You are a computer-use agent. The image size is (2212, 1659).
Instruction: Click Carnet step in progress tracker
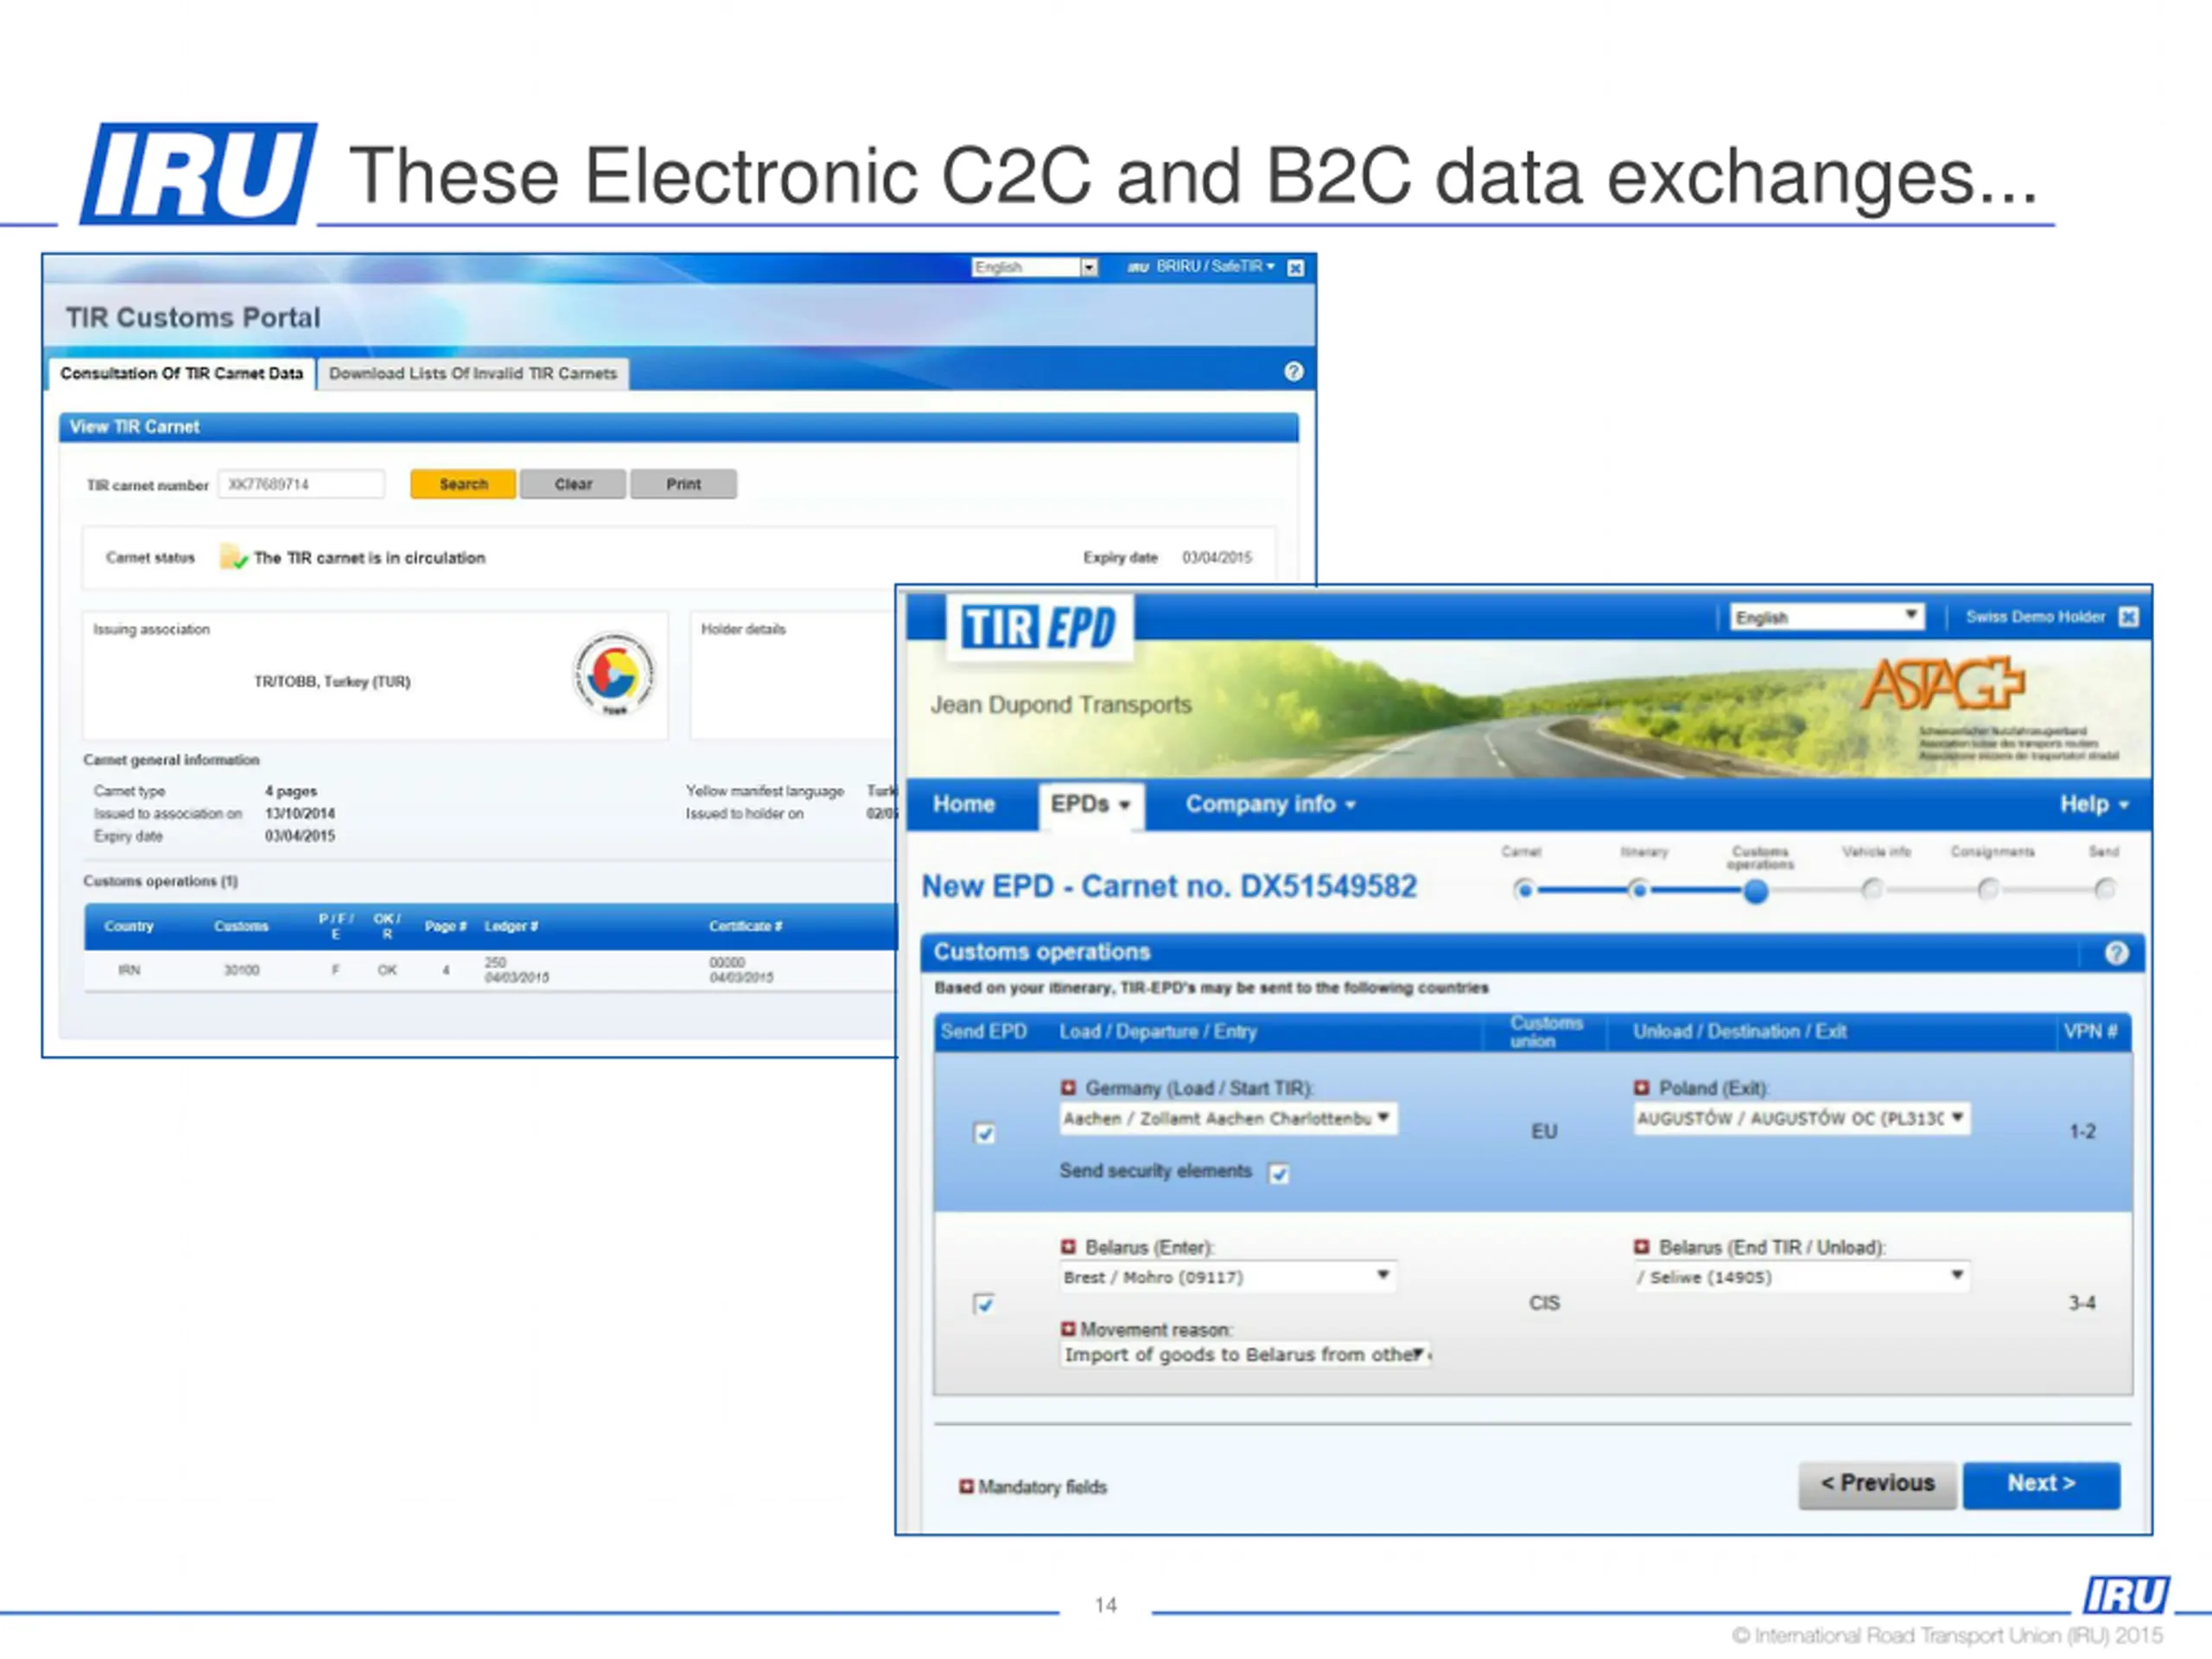click(1523, 889)
